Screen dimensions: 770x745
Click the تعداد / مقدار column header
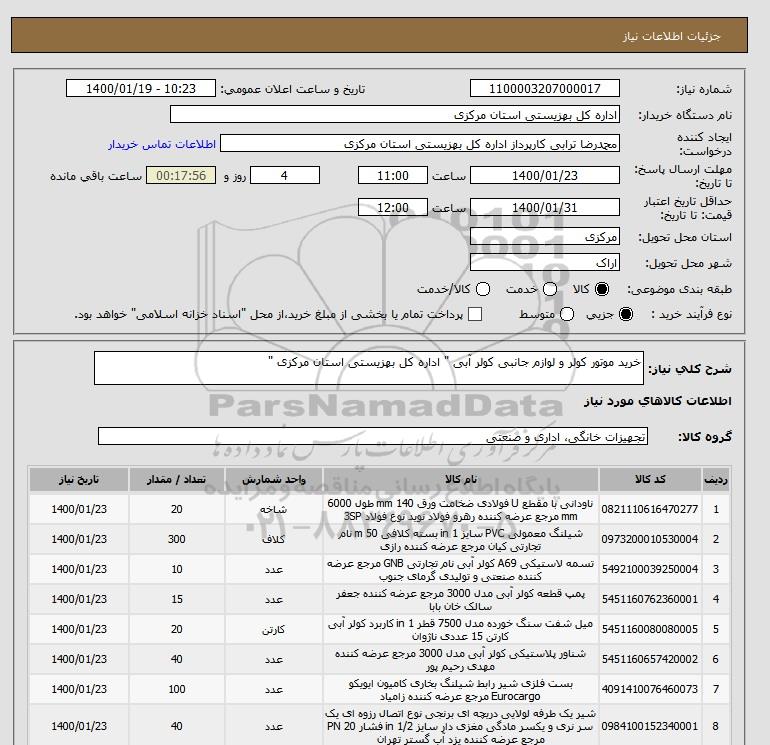click(177, 479)
